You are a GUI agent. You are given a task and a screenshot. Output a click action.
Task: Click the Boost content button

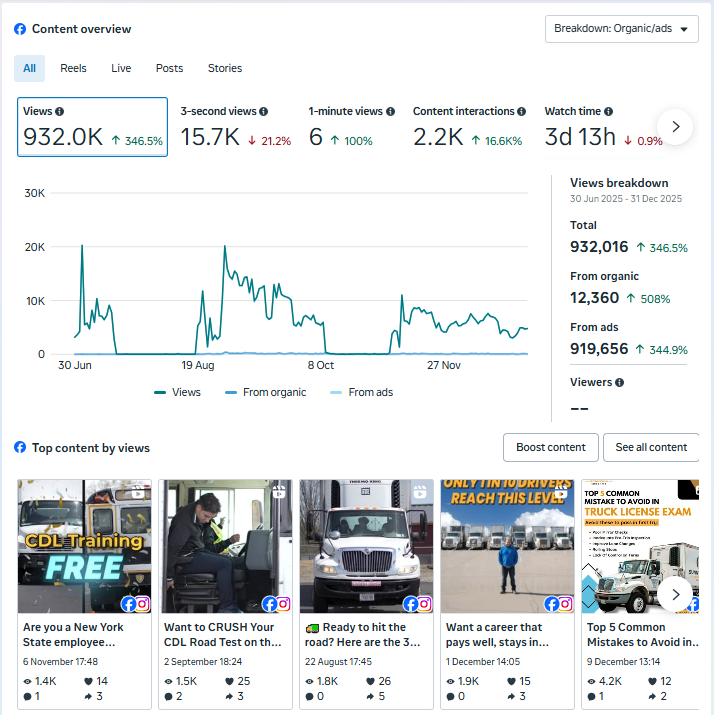551,447
